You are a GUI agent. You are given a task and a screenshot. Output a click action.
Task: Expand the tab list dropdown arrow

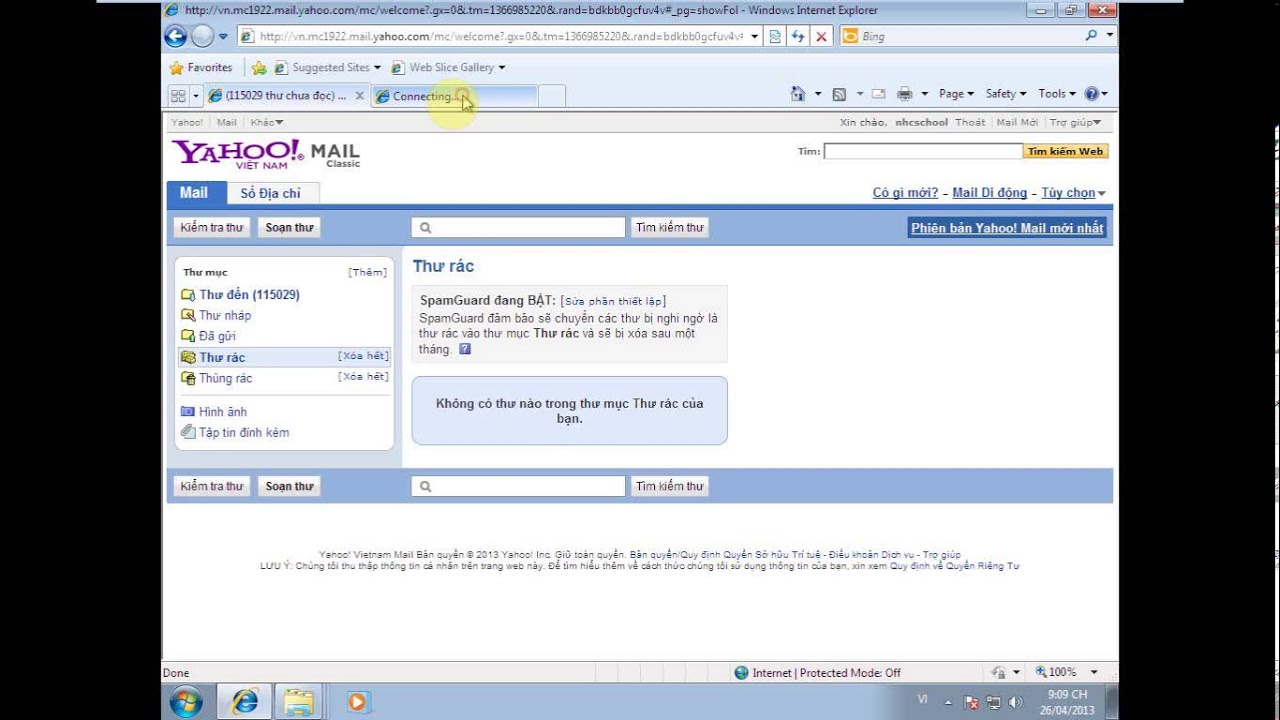(196, 96)
